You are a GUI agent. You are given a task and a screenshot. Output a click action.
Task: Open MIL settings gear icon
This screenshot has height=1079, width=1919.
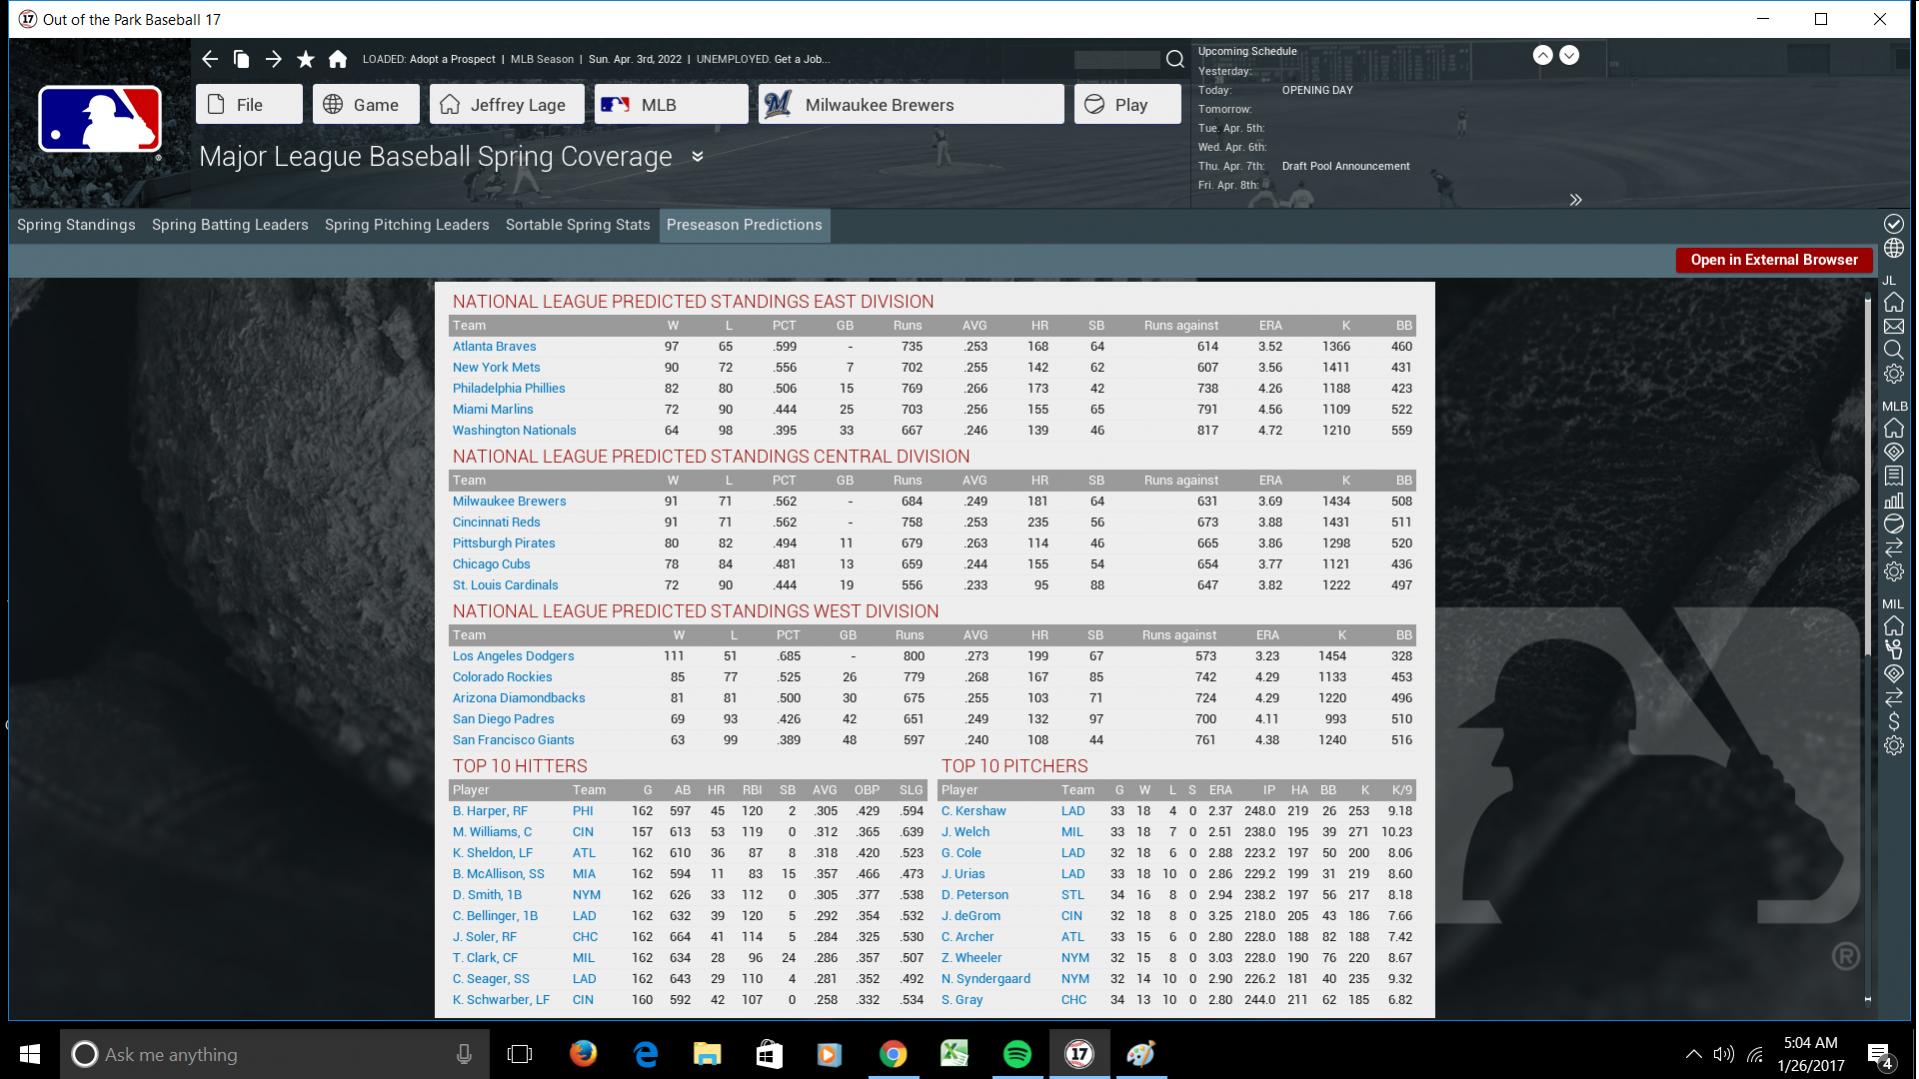pos(1893,746)
